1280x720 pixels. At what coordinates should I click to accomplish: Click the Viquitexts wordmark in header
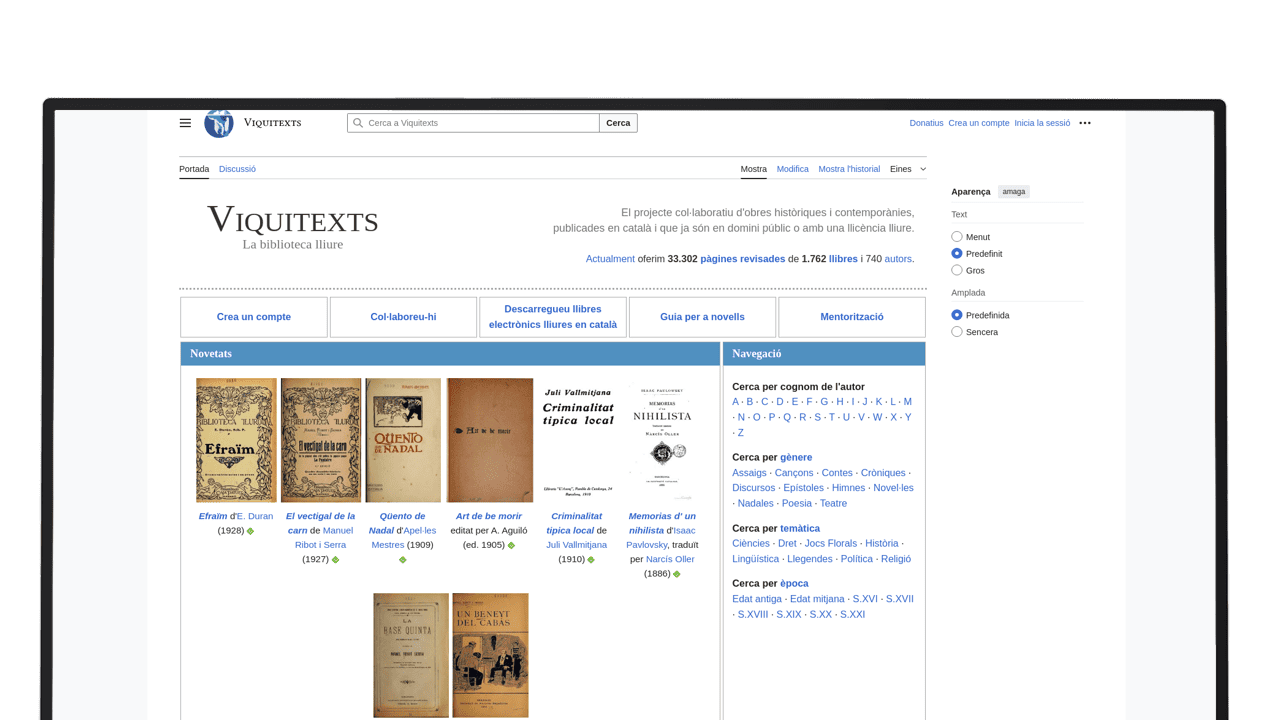coord(272,122)
